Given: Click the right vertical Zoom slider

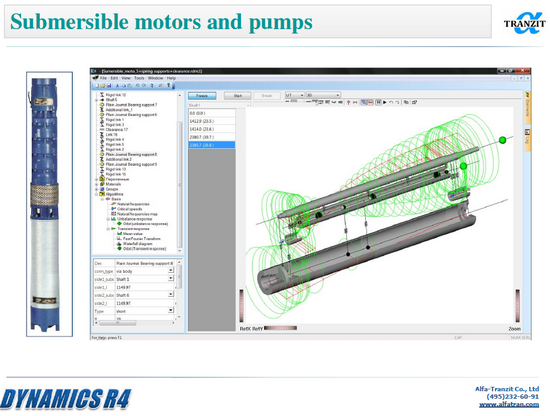Looking at the screenshot, I should (x=517, y=305).
